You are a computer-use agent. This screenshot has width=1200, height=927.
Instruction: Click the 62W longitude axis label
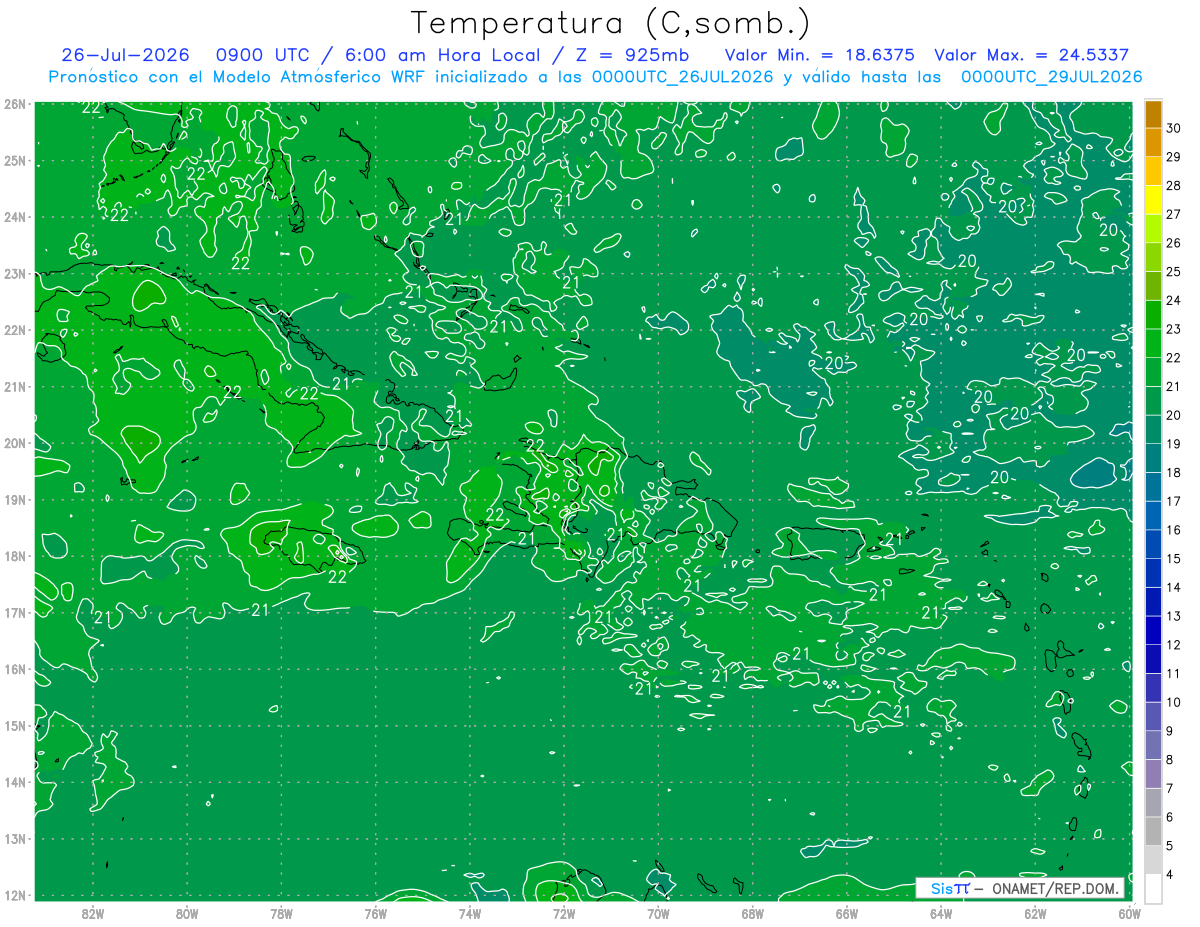pos(1035,913)
